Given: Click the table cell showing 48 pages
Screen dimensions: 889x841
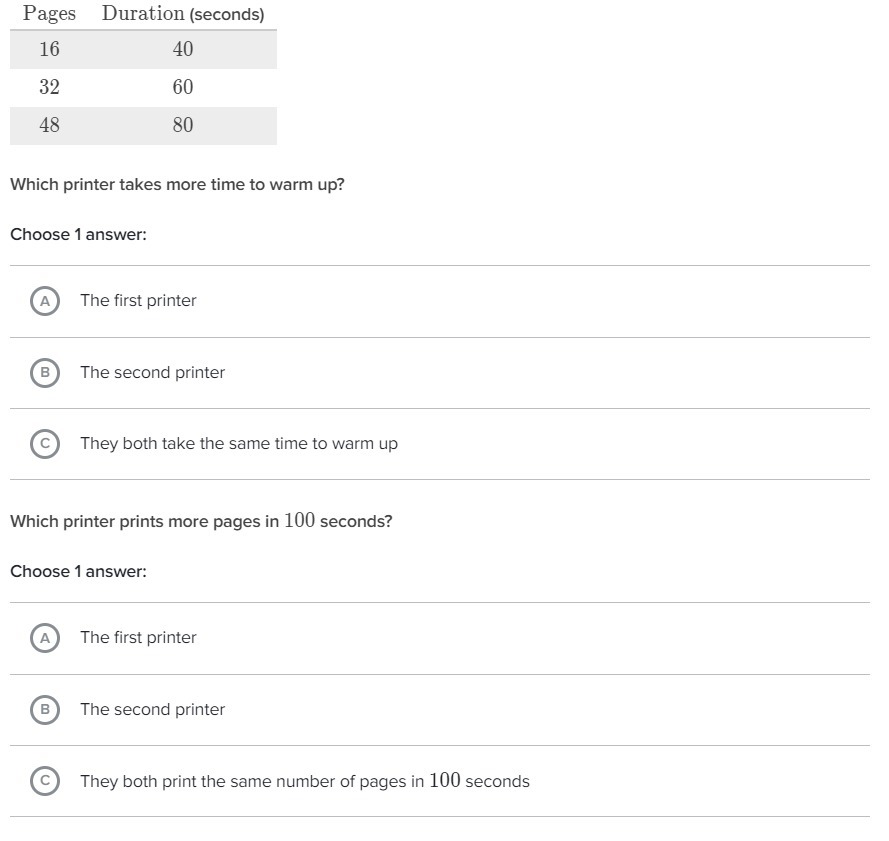Looking at the screenshot, I should pyautogui.click(x=49, y=125).
